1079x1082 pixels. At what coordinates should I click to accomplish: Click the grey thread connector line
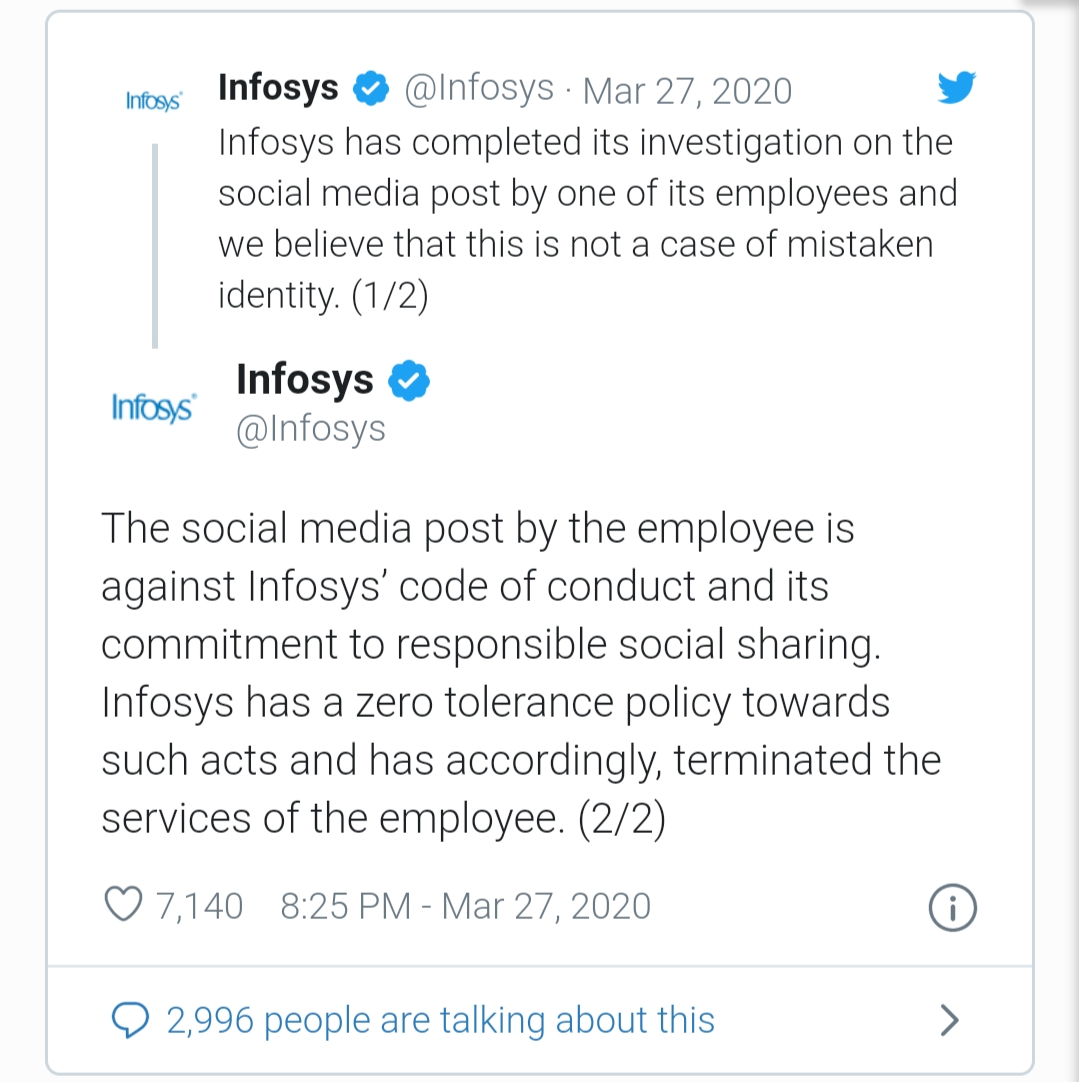click(155, 245)
